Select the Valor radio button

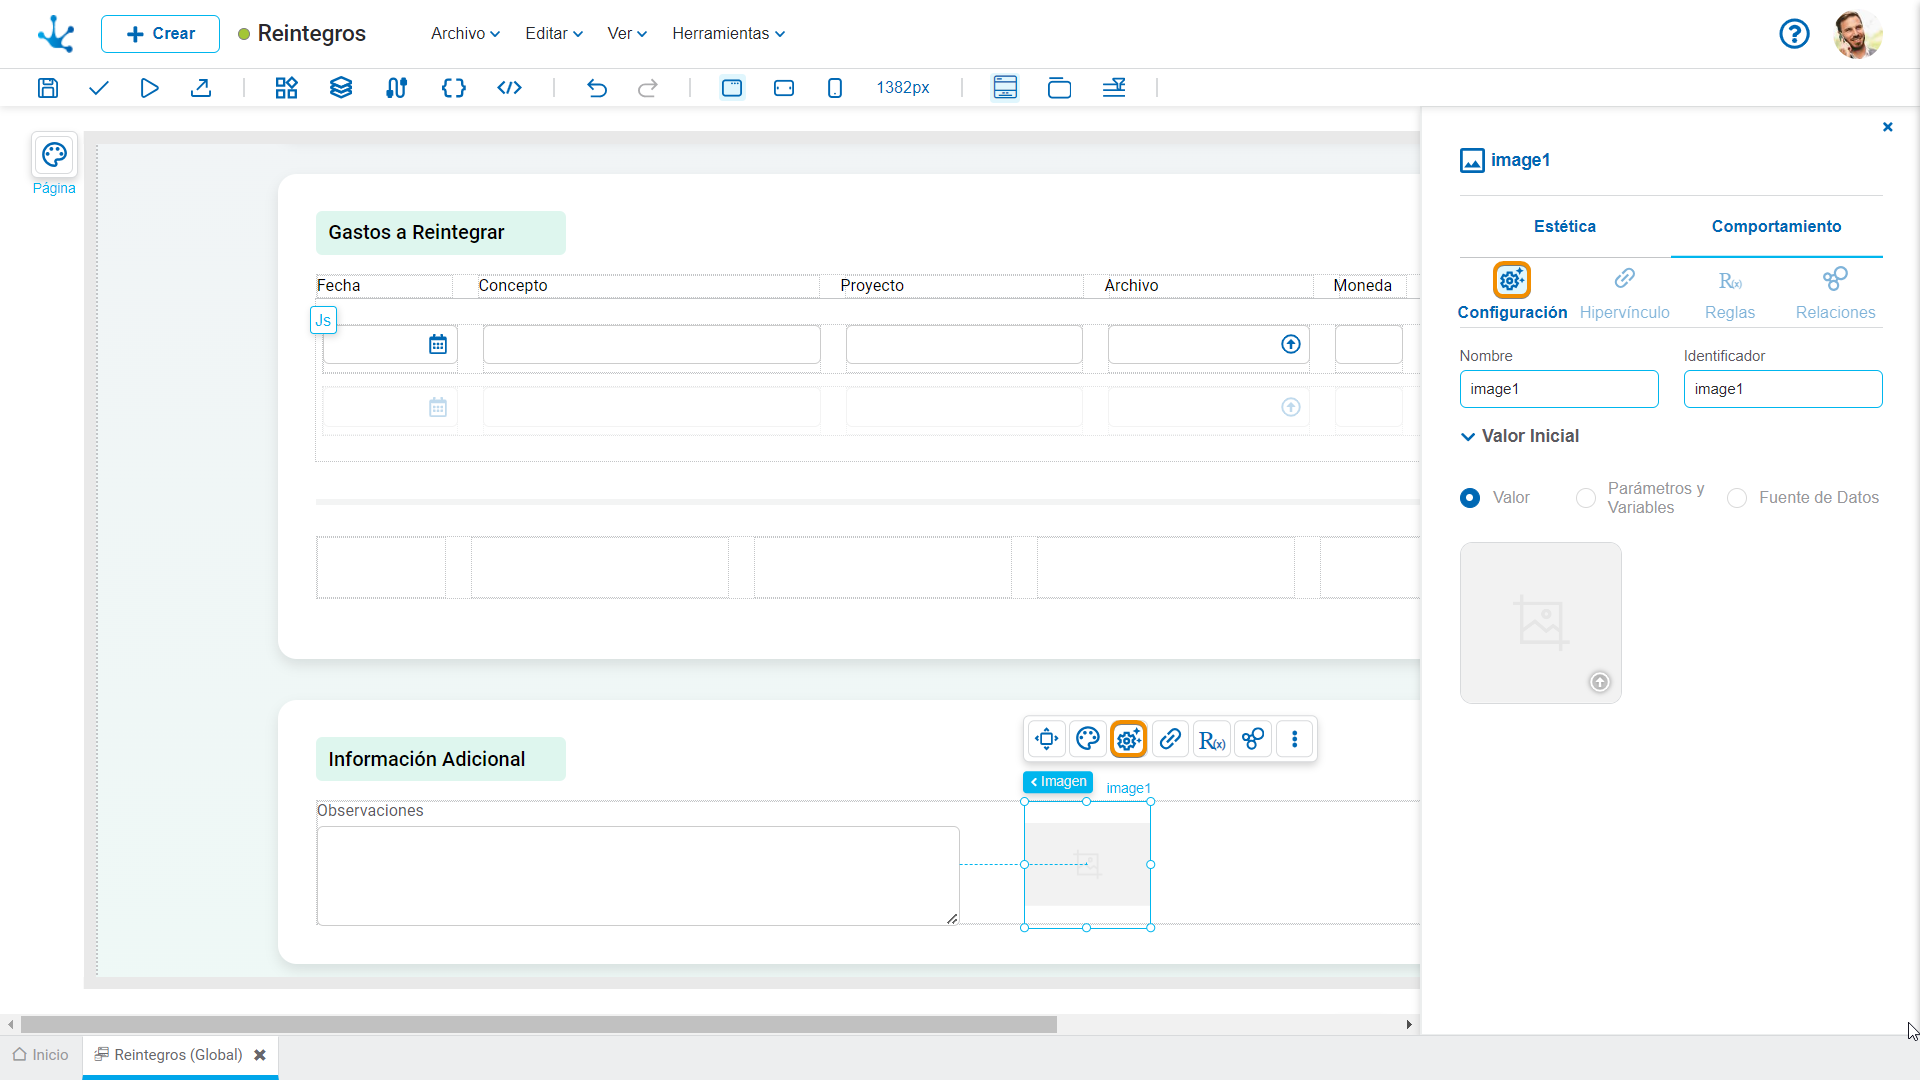click(x=1470, y=498)
